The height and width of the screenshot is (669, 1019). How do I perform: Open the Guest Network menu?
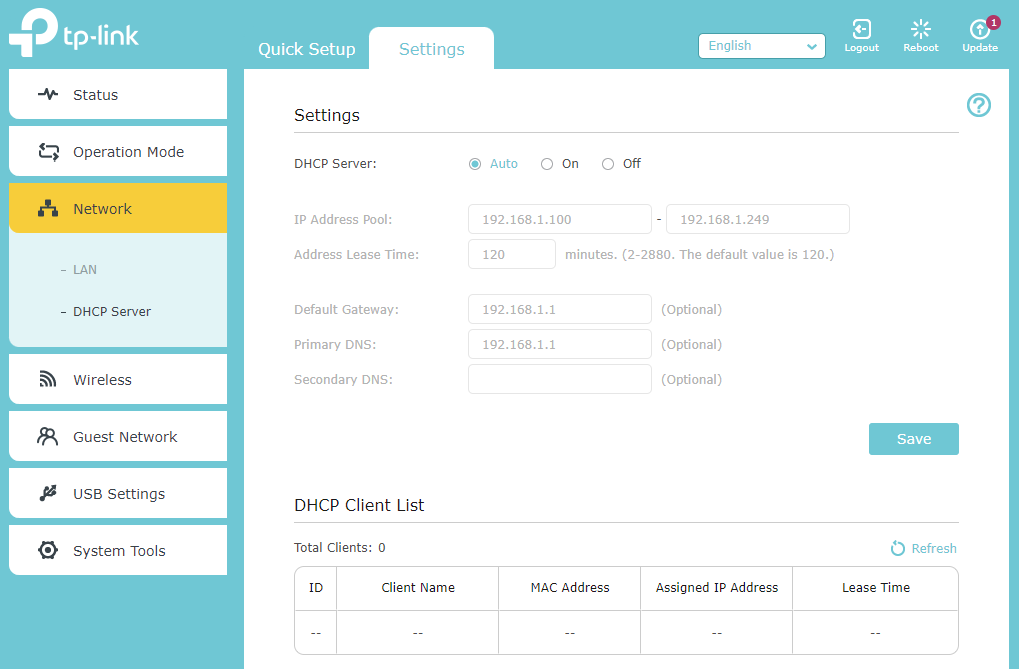click(118, 436)
